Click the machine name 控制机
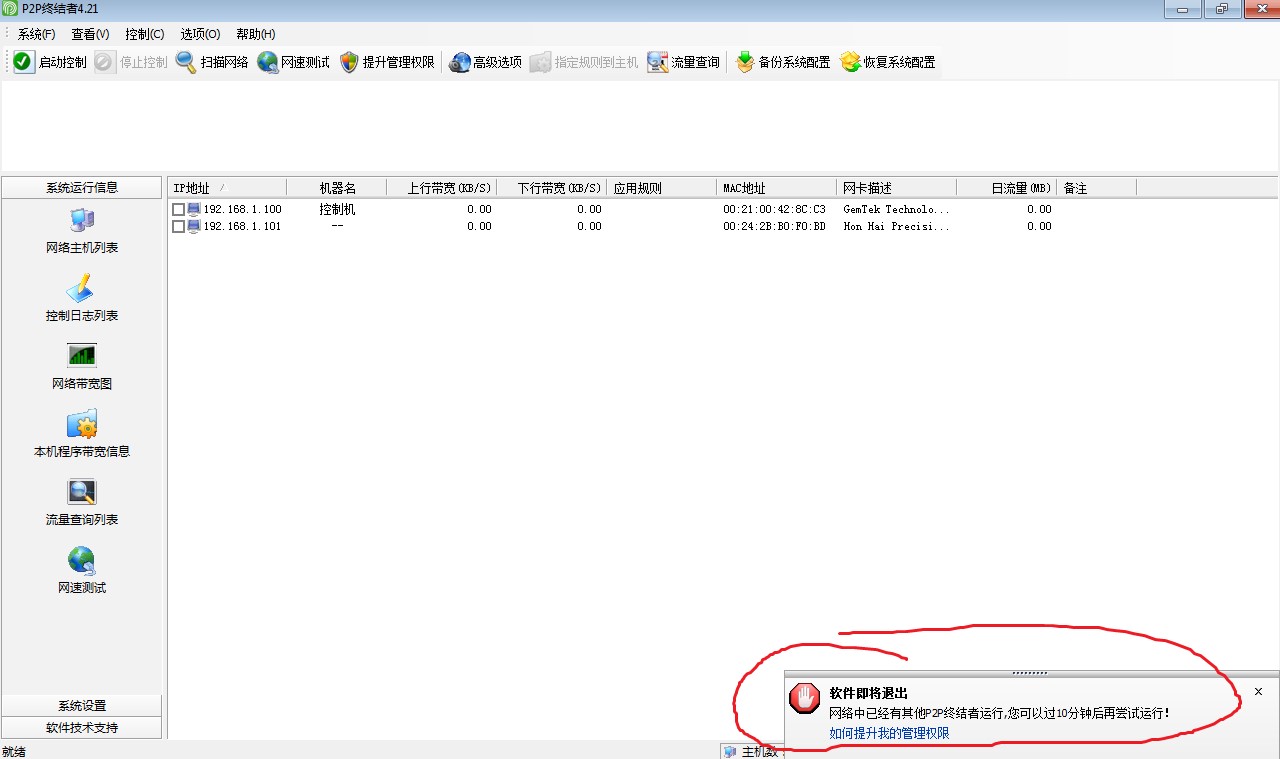 [337, 210]
